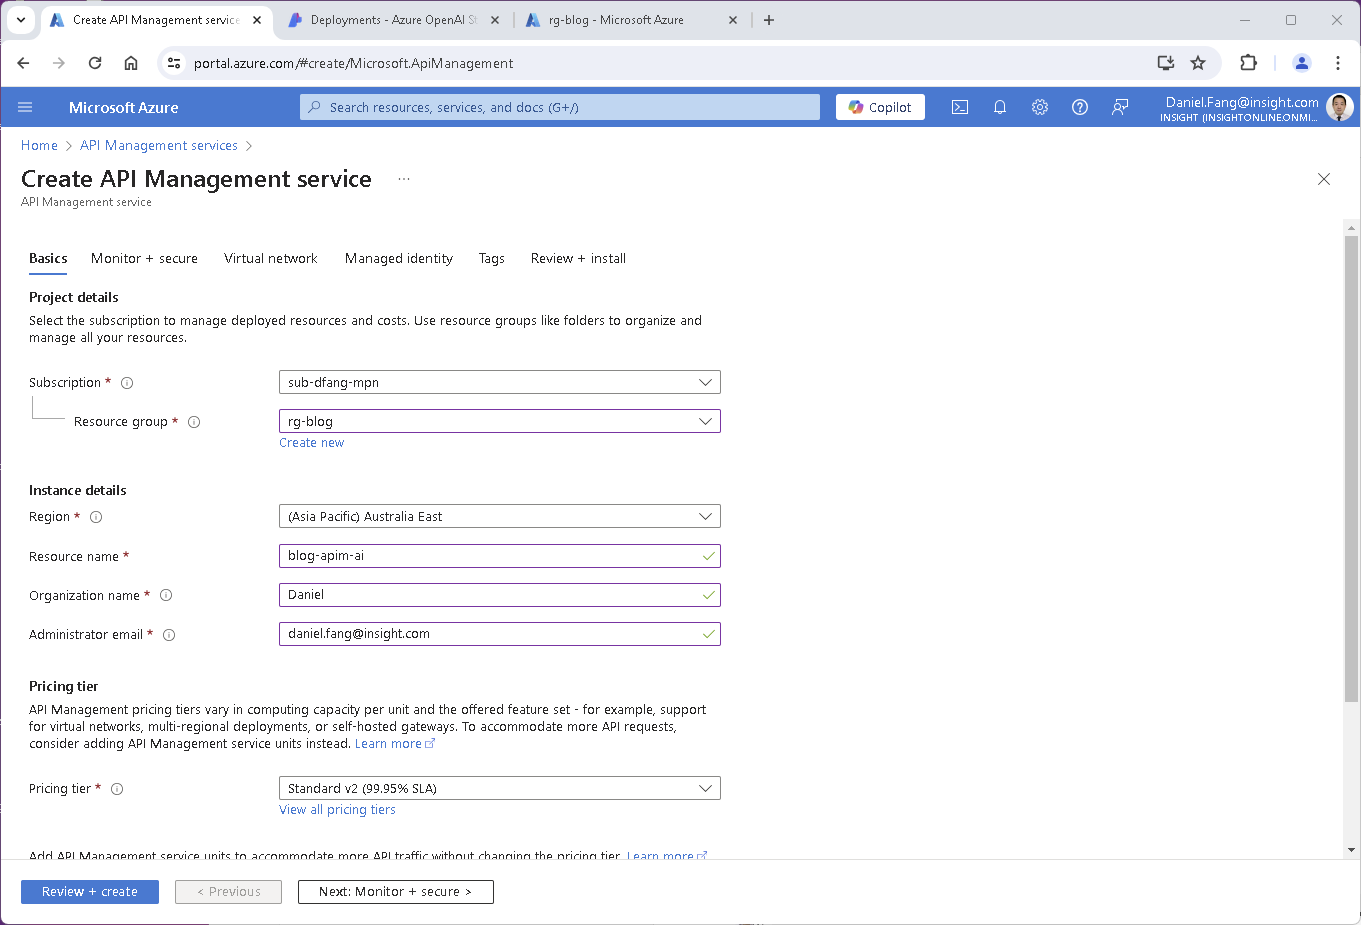Click the Microsoft Azure header title

(124, 107)
